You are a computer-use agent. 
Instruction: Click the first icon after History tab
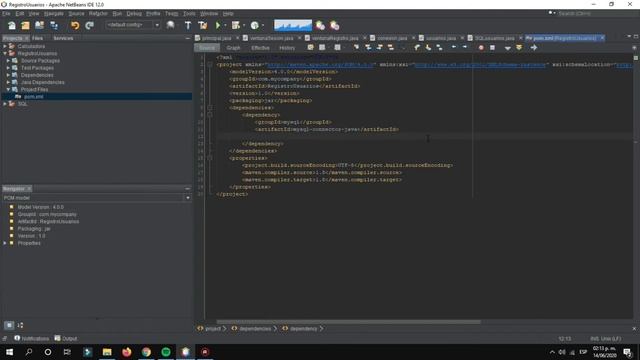311,47
